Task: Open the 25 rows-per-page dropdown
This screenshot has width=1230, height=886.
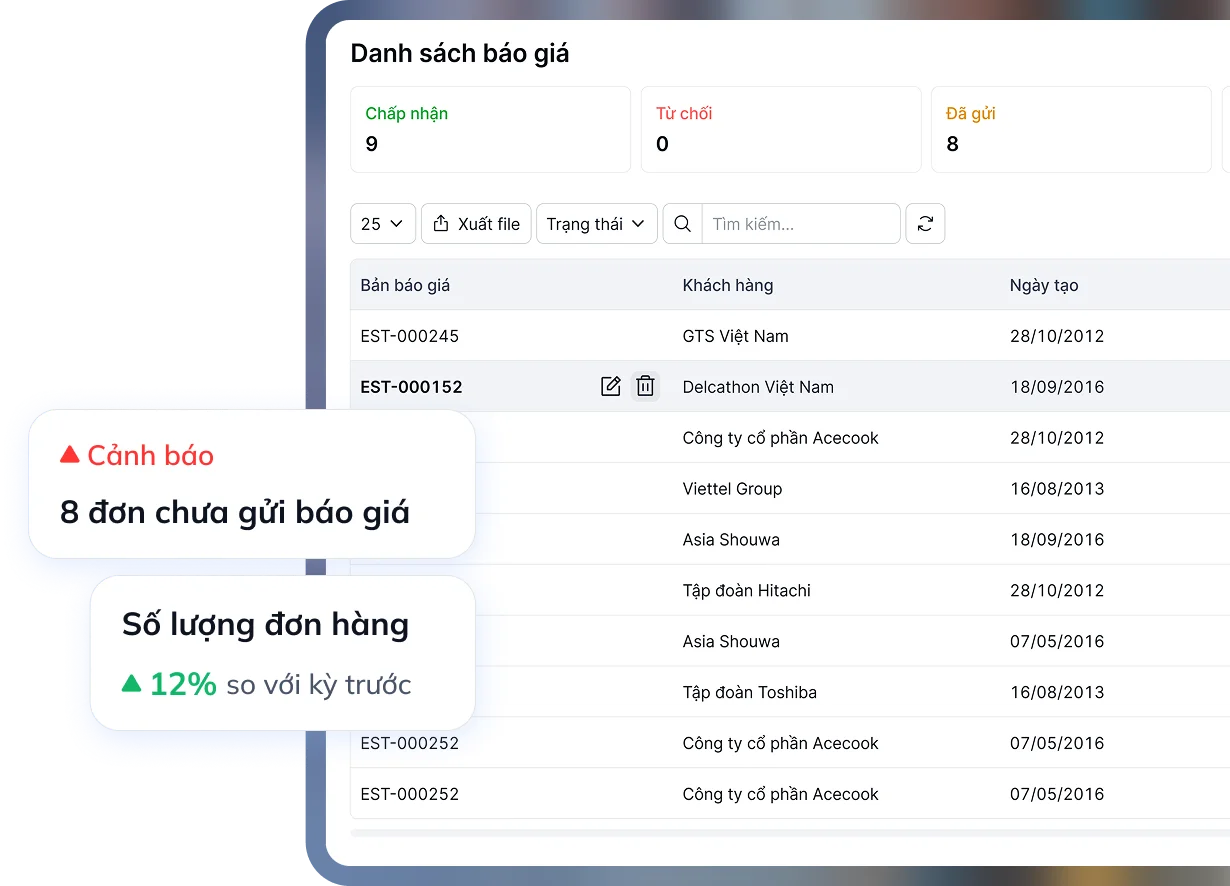Action: (383, 224)
